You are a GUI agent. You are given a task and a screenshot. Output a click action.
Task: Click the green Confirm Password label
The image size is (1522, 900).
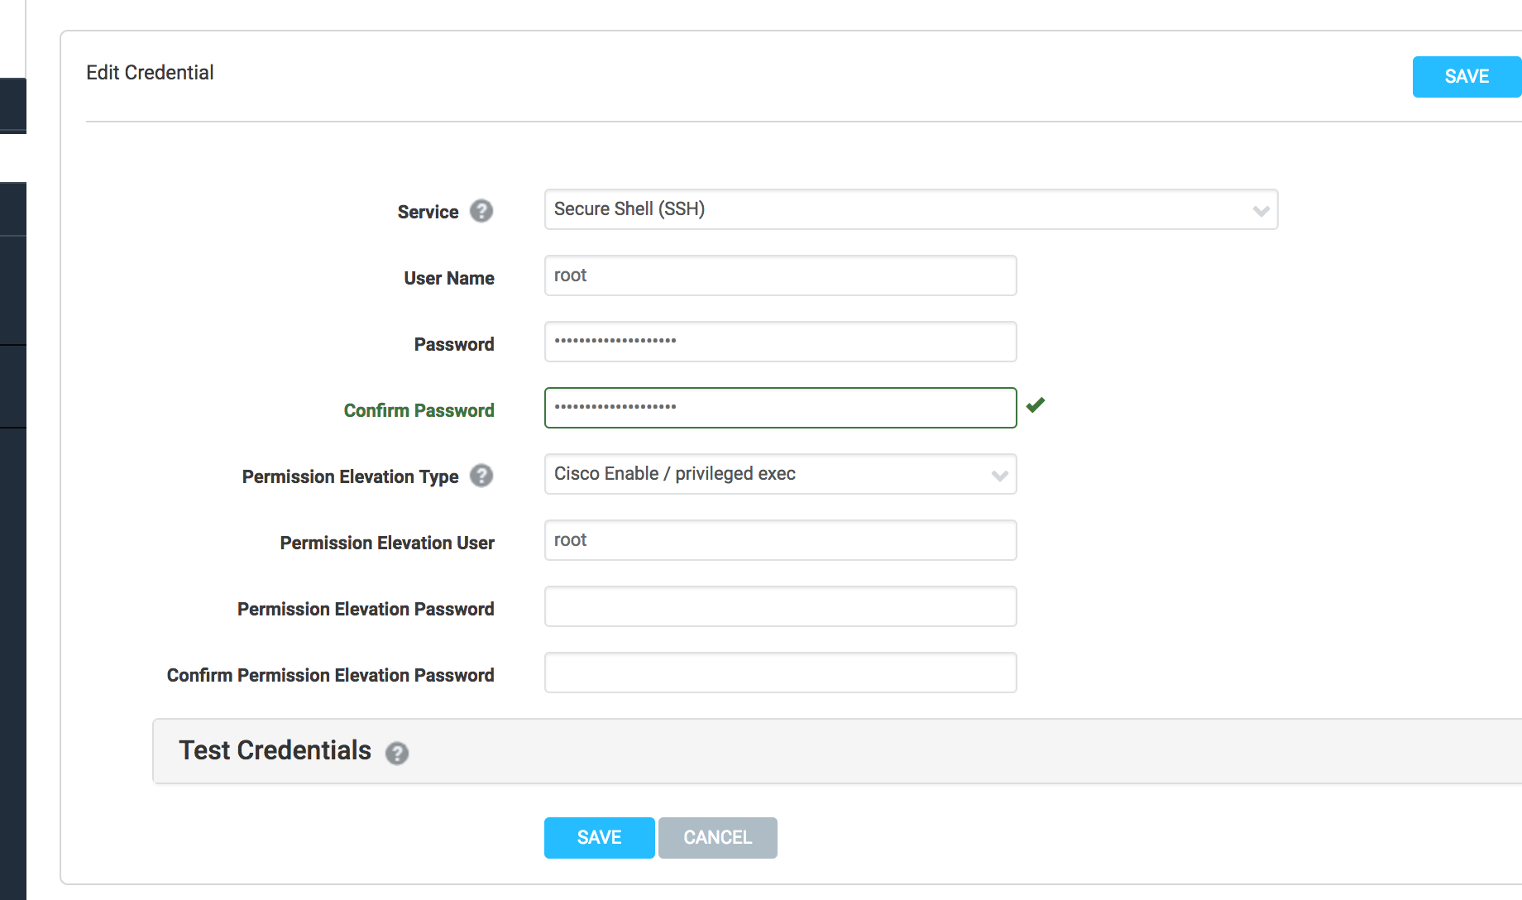coord(419,411)
